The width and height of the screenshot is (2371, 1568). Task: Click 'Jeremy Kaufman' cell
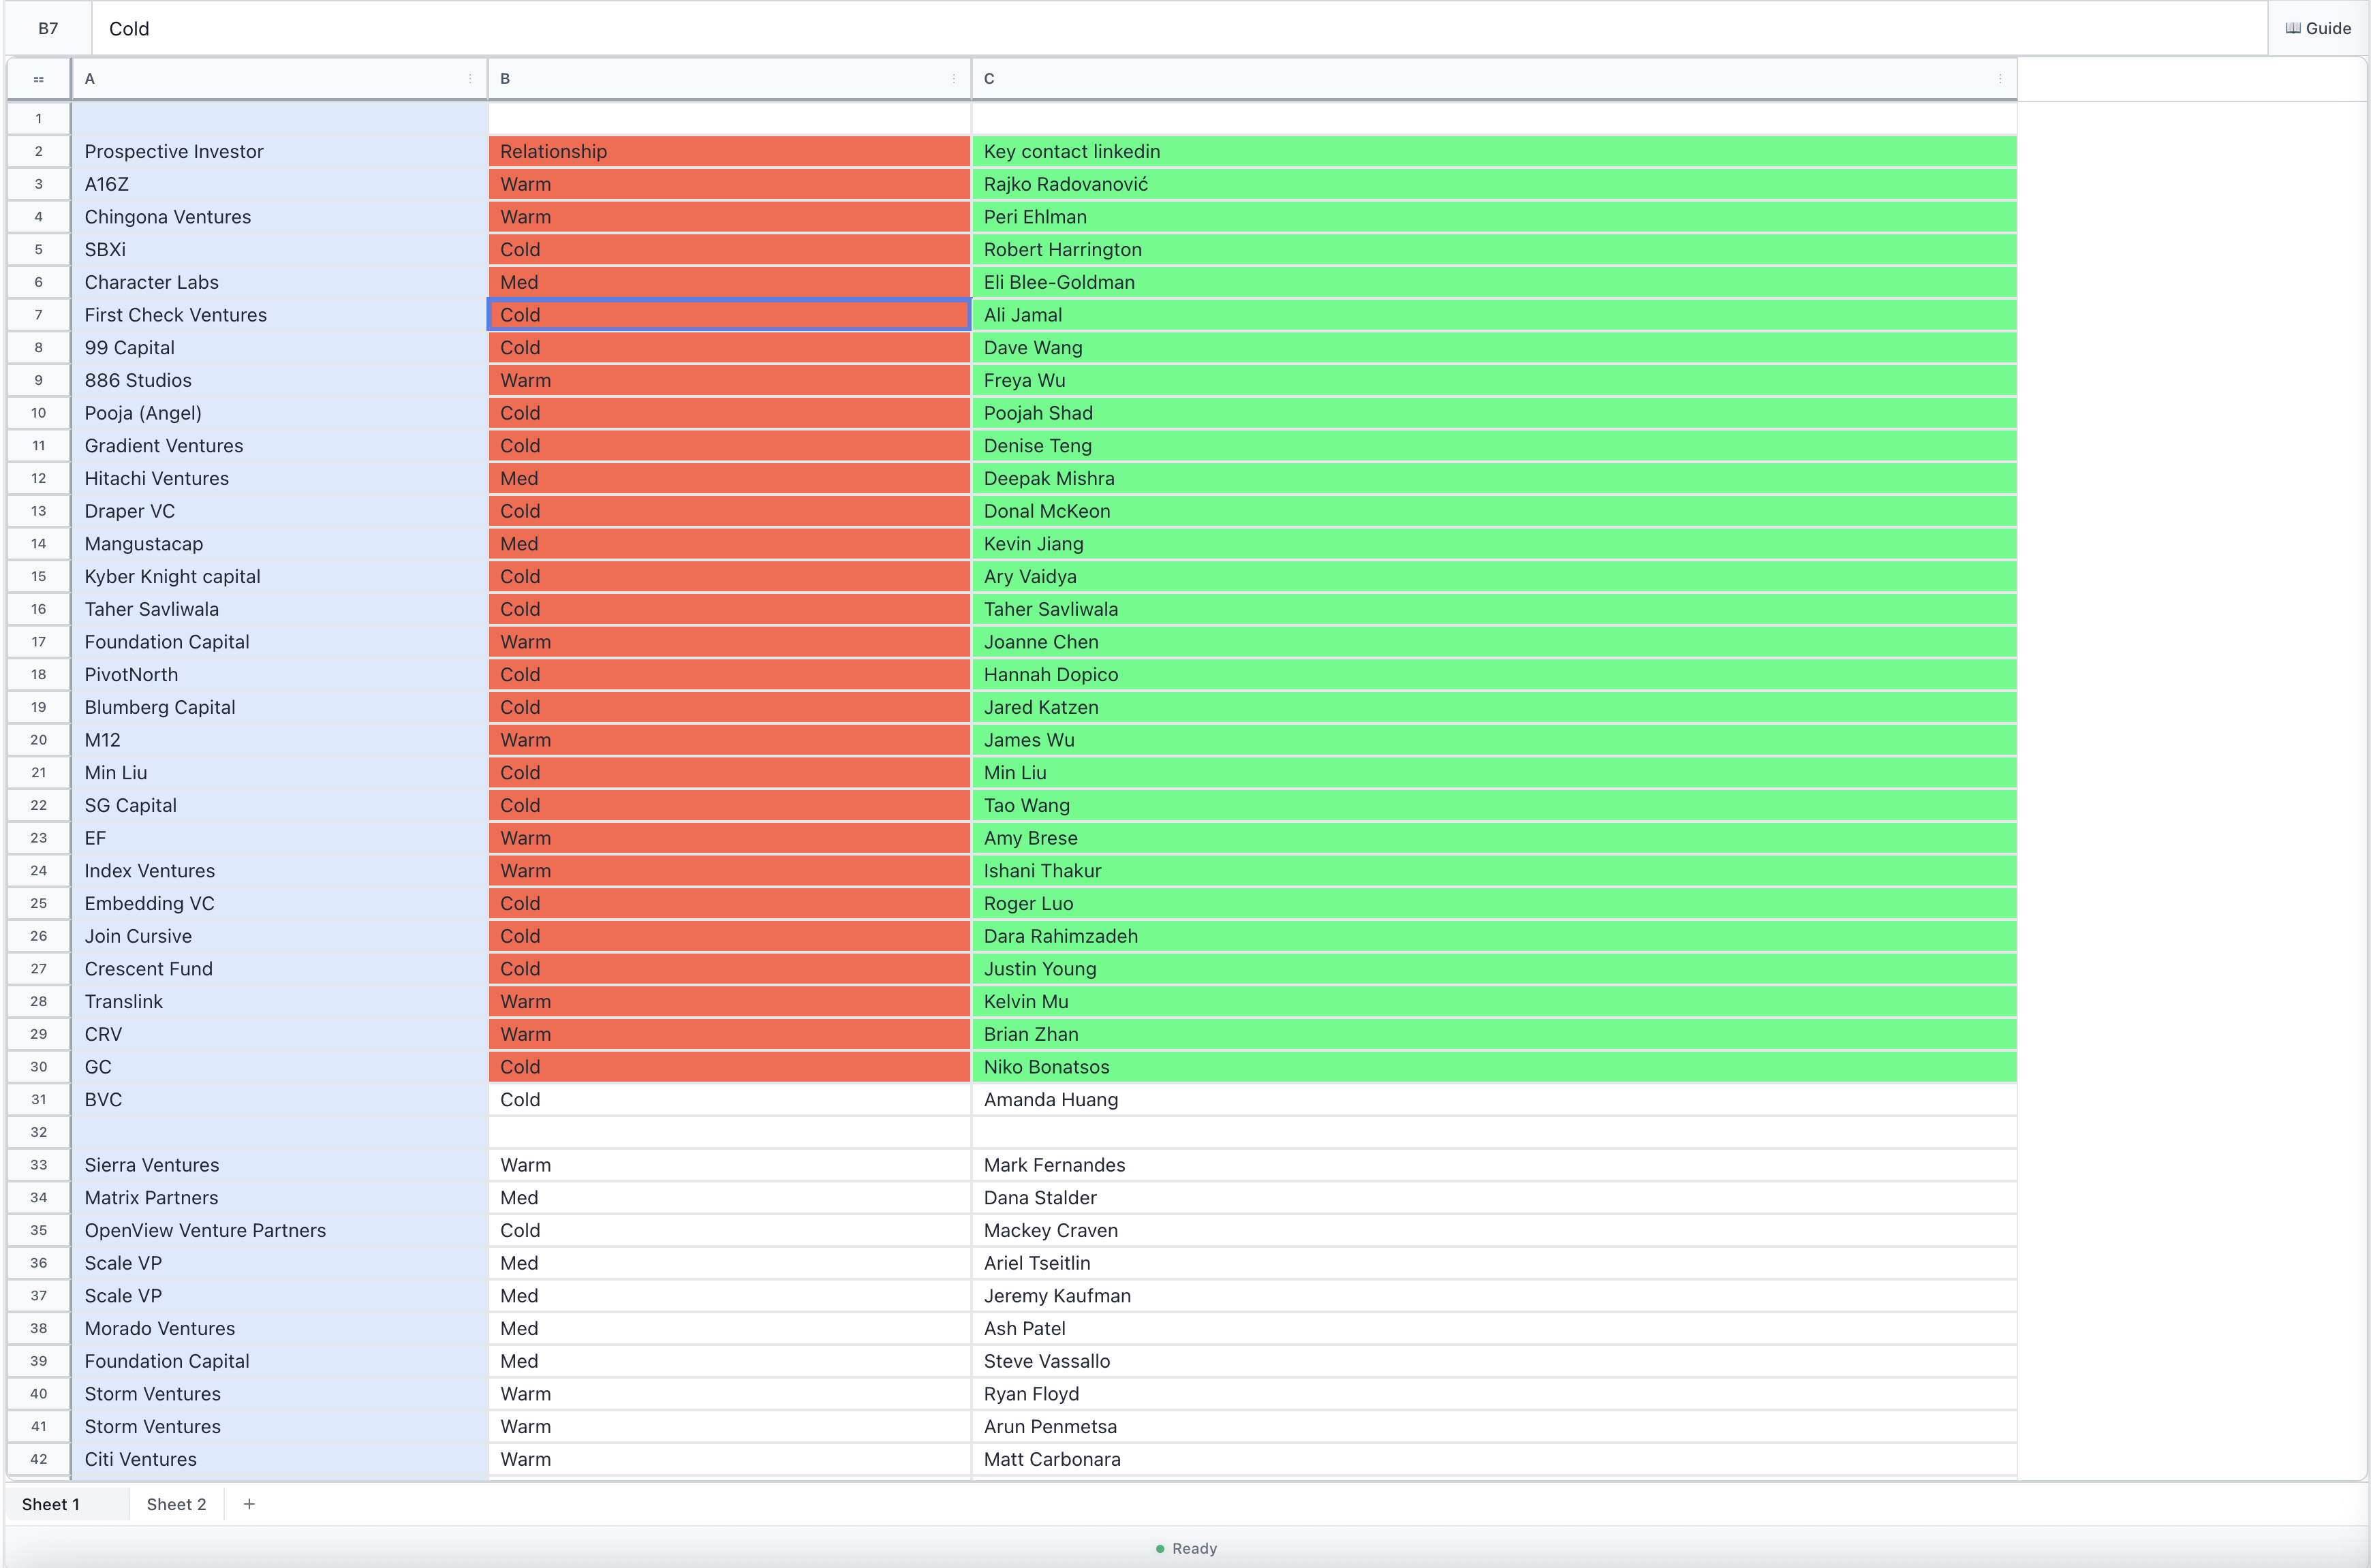coord(1494,1296)
